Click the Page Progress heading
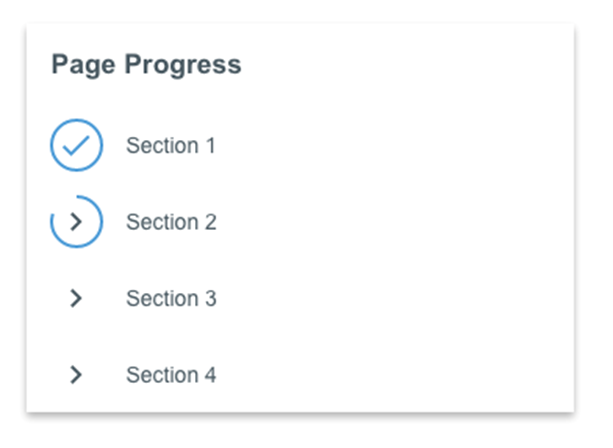 coord(147,65)
